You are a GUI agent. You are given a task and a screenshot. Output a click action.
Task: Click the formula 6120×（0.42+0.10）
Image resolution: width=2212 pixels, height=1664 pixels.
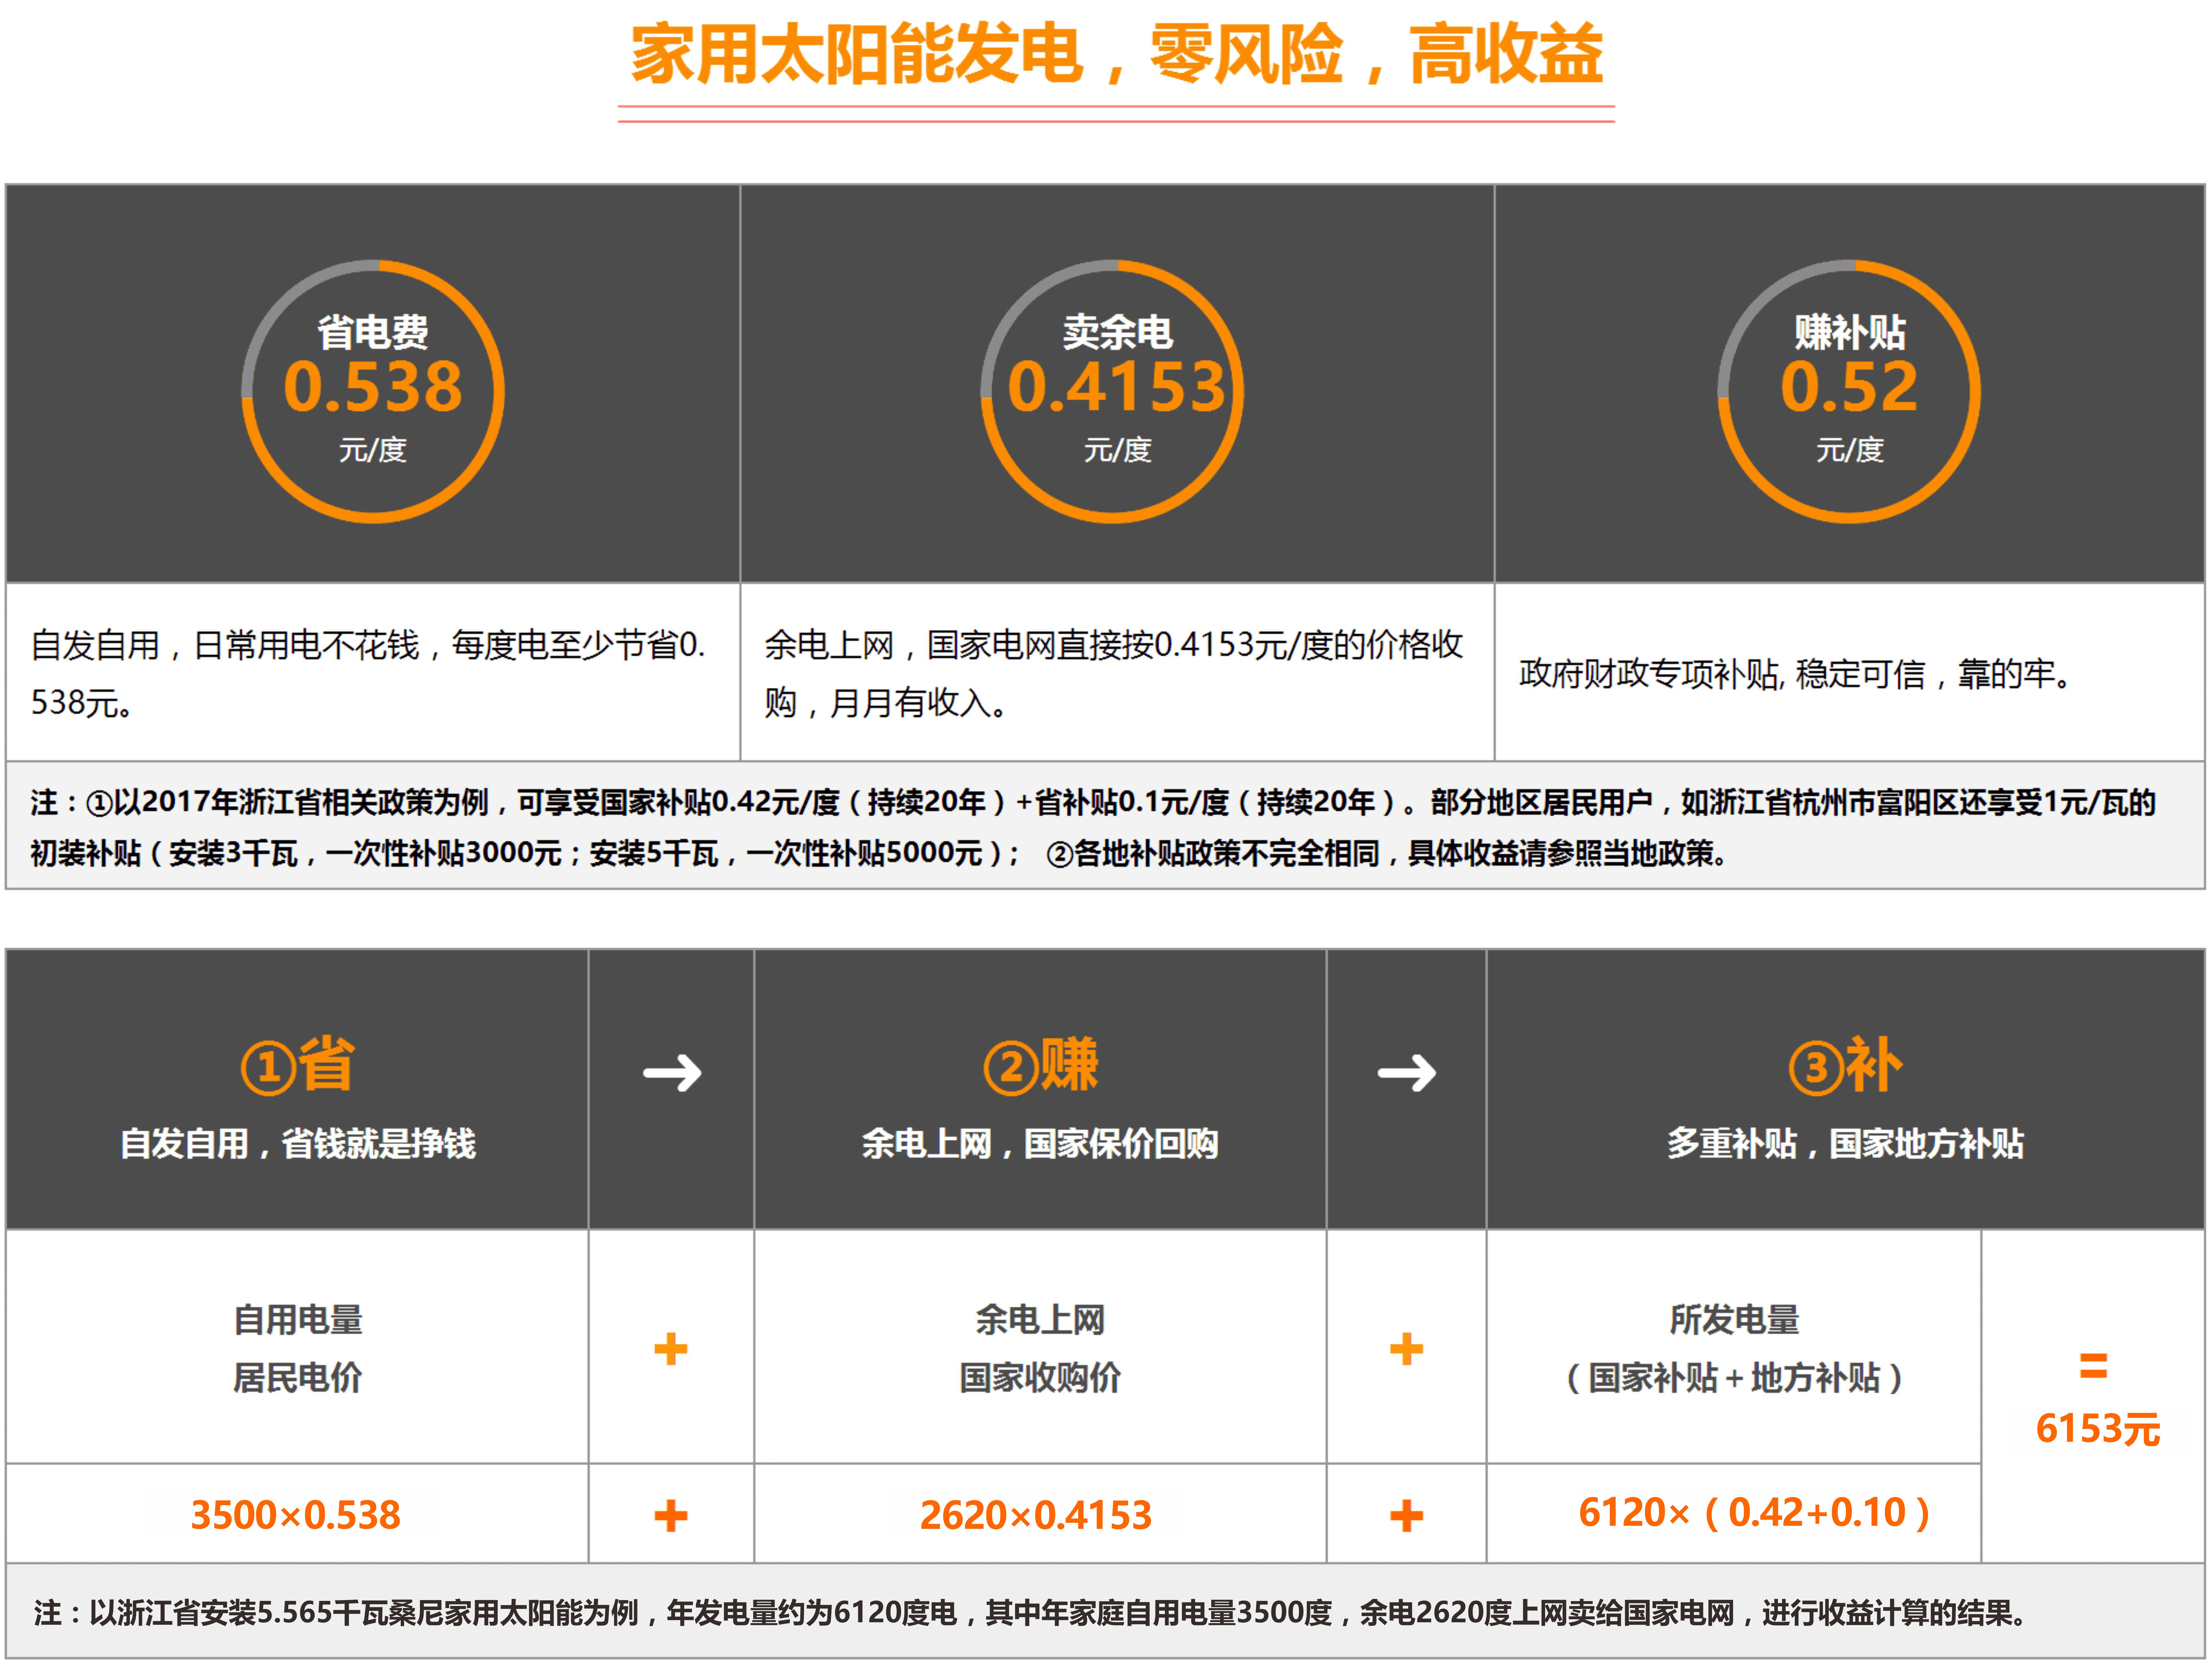click(x=1754, y=1513)
